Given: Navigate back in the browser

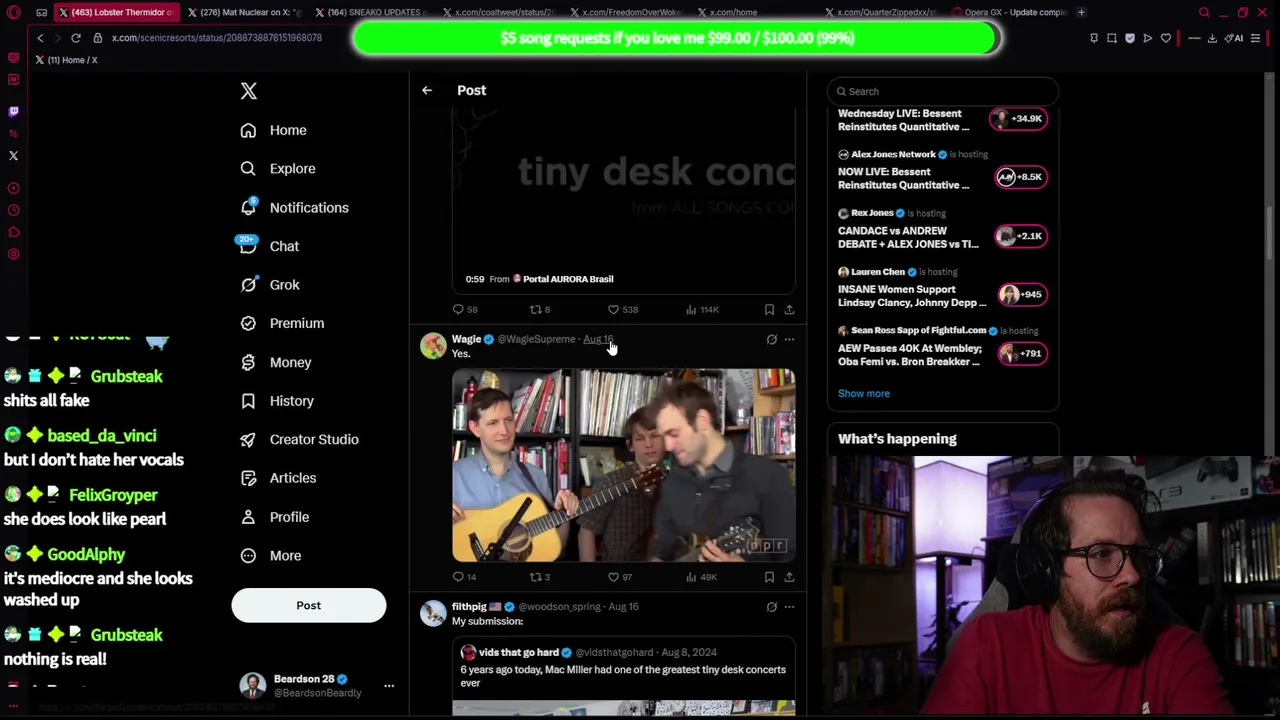Looking at the screenshot, I should 40,38.
